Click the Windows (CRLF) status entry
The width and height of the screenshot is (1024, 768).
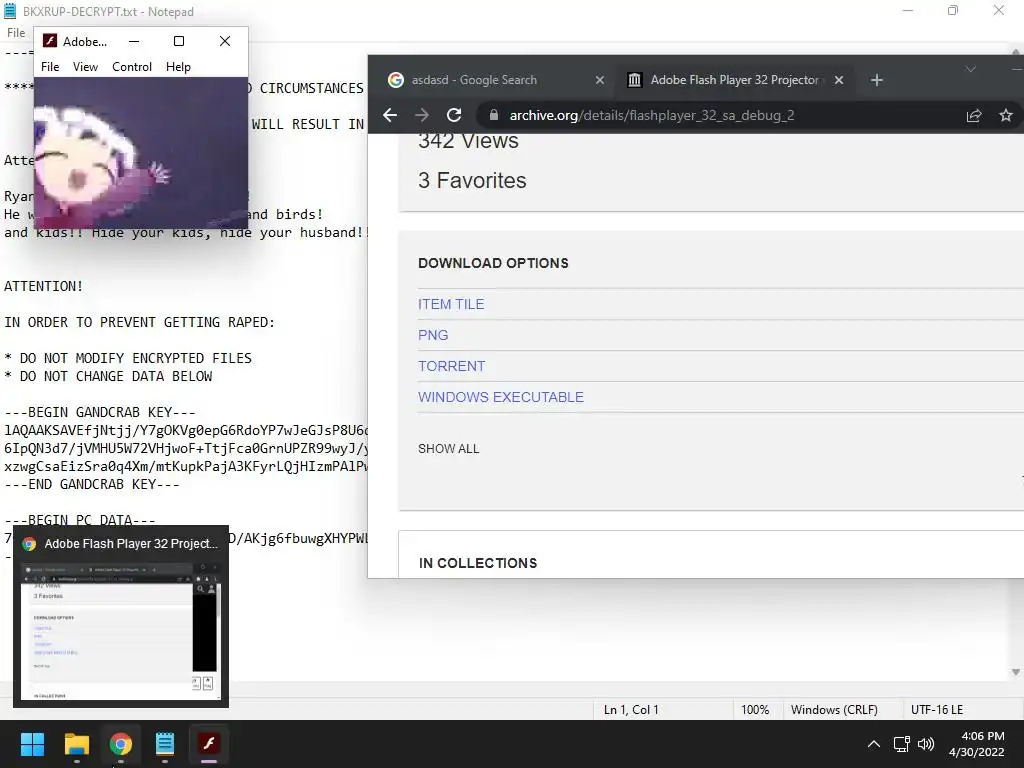(x=834, y=710)
